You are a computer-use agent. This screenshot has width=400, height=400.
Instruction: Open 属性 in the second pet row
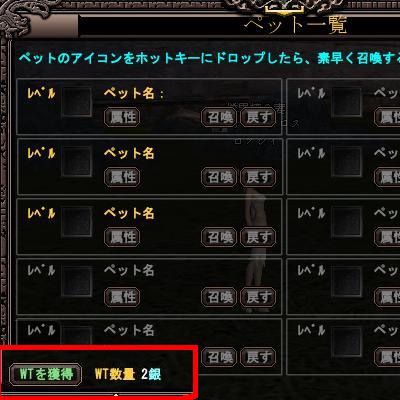122,177
